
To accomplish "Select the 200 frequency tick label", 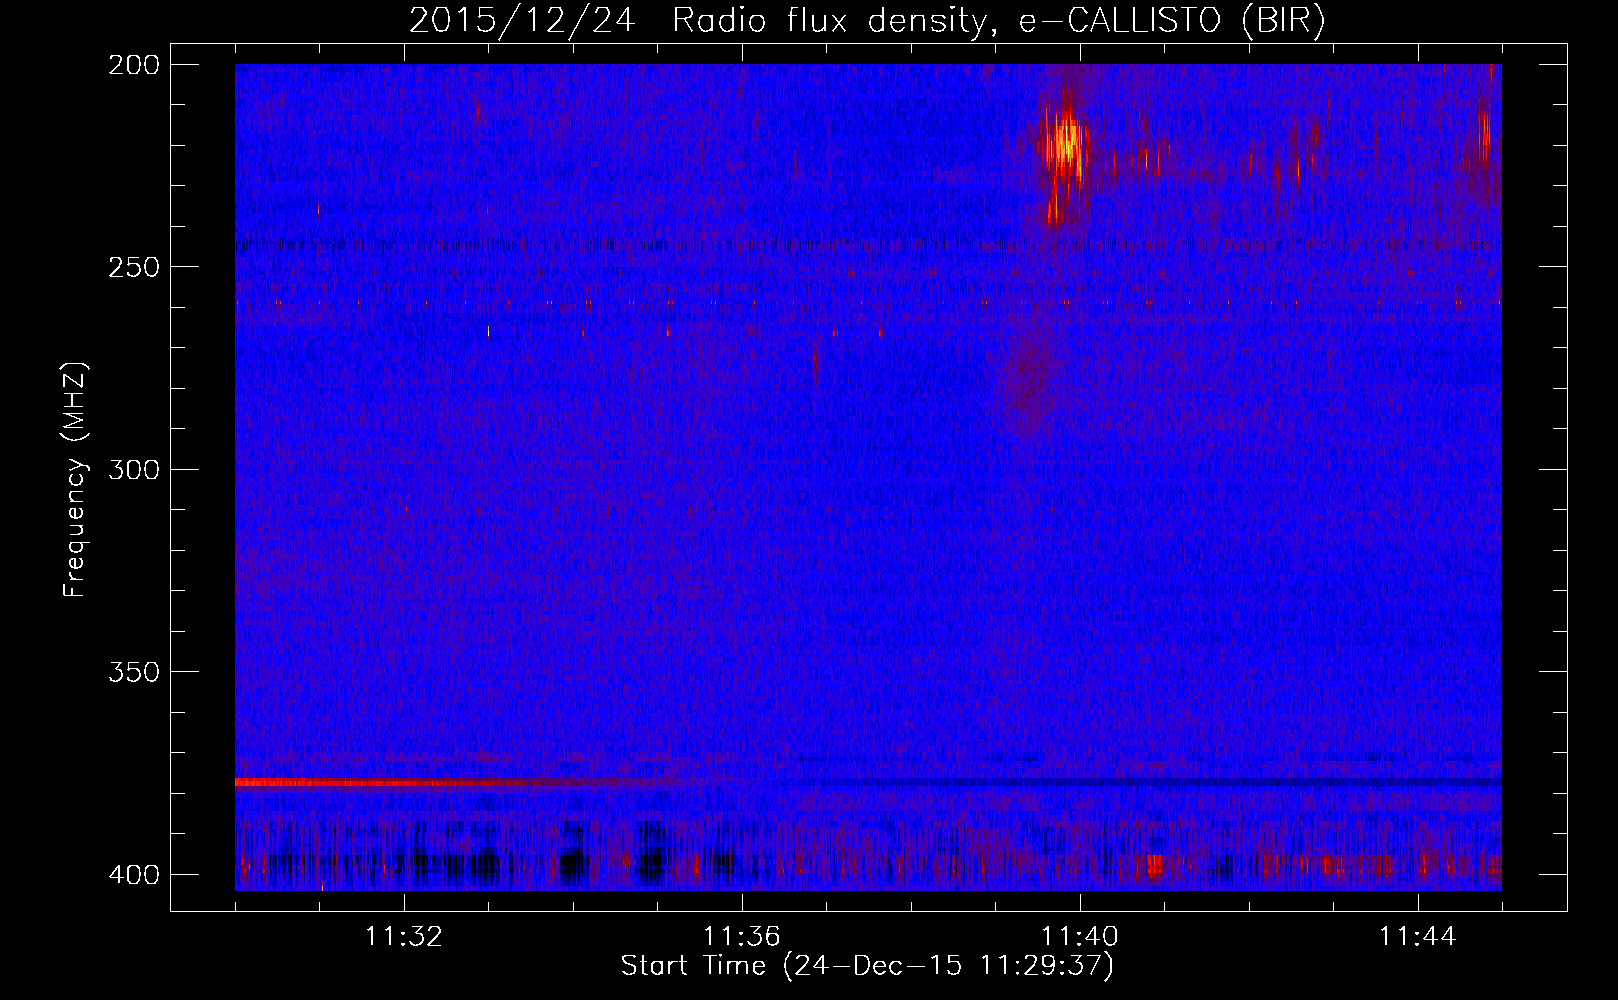I will click(133, 65).
